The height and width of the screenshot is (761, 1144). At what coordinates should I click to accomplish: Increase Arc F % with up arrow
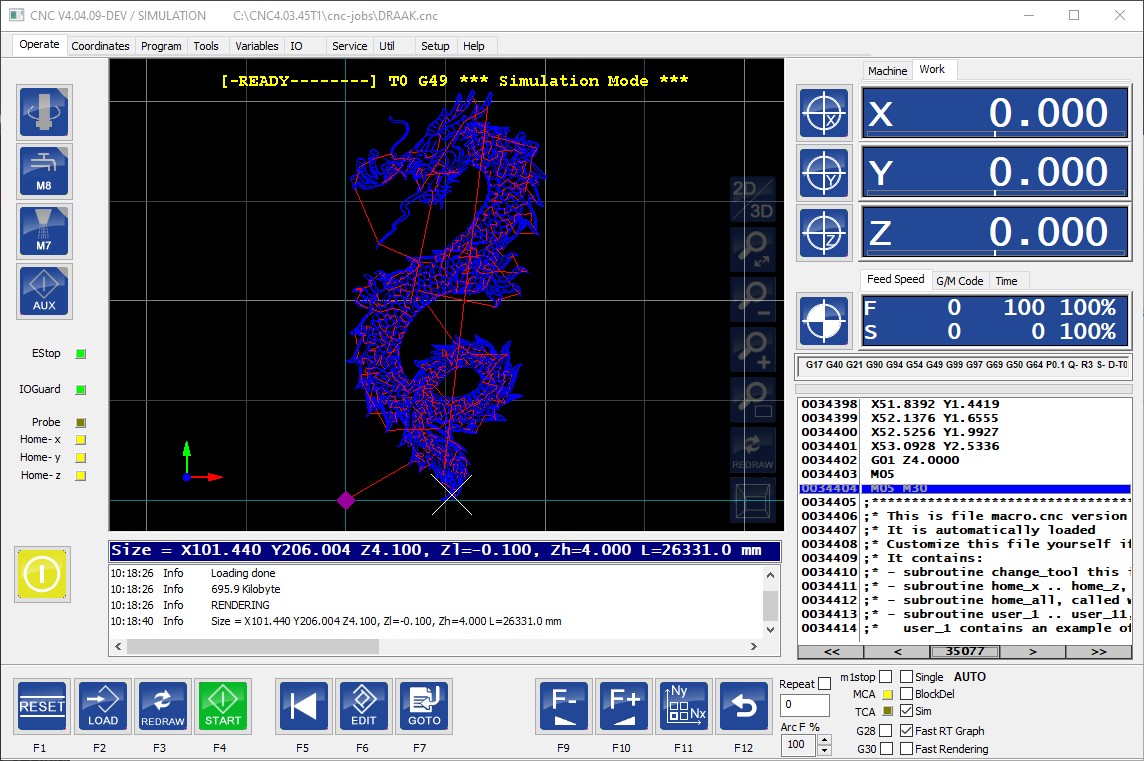(824, 740)
